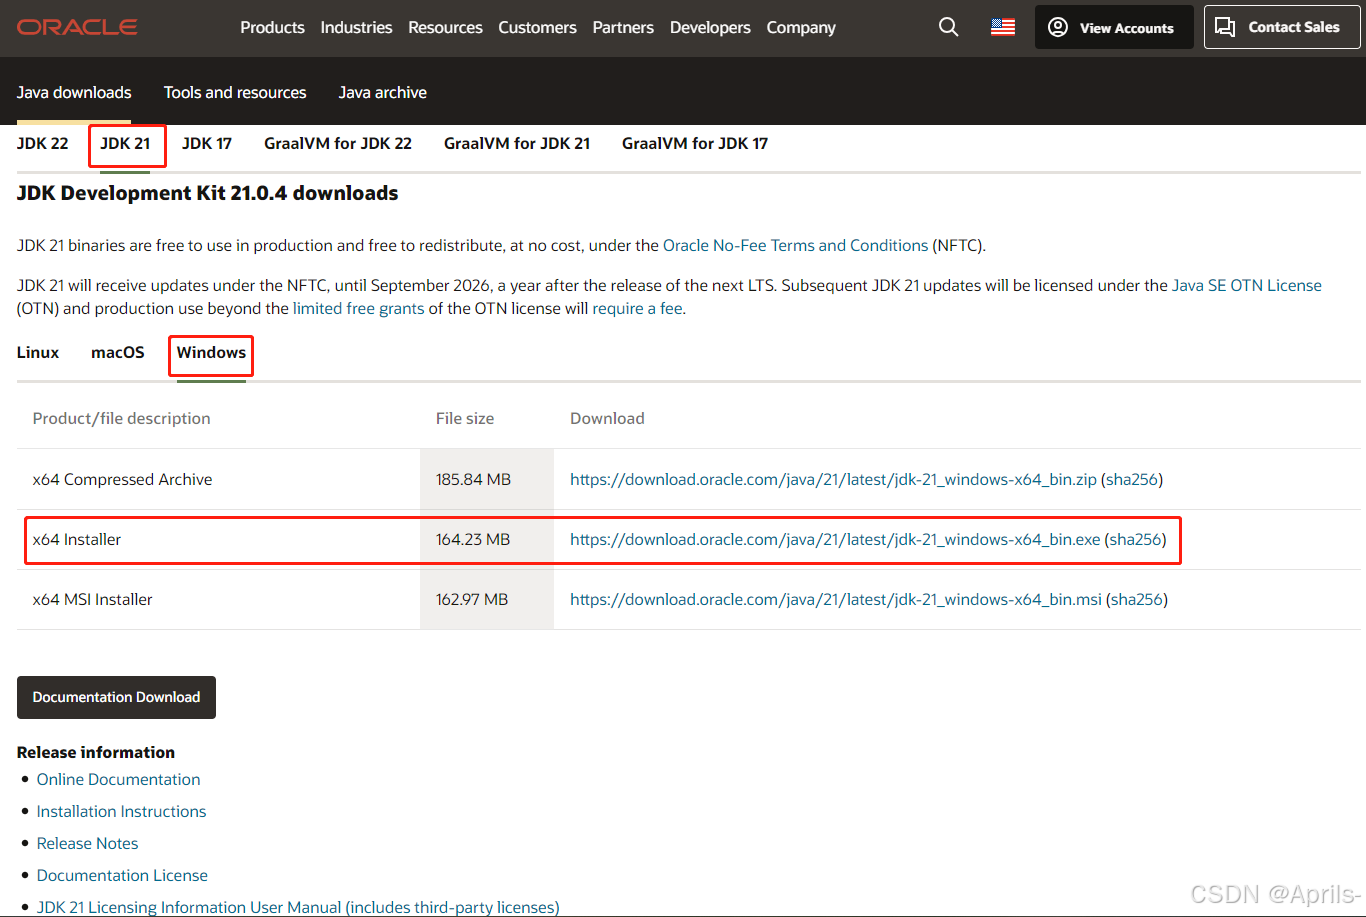Click the US flag country selector

pyautogui.click(x=1003, y=27)
